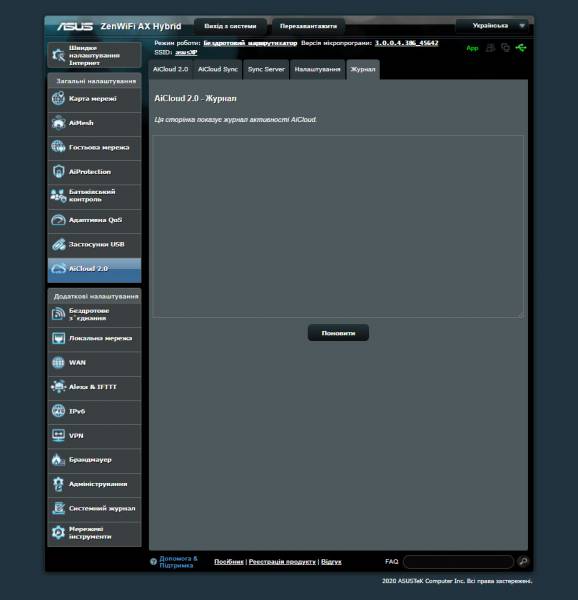Screen dimensions: 578x600
Task: Click the USB Applications icon
Action: [x=58, y=244]
